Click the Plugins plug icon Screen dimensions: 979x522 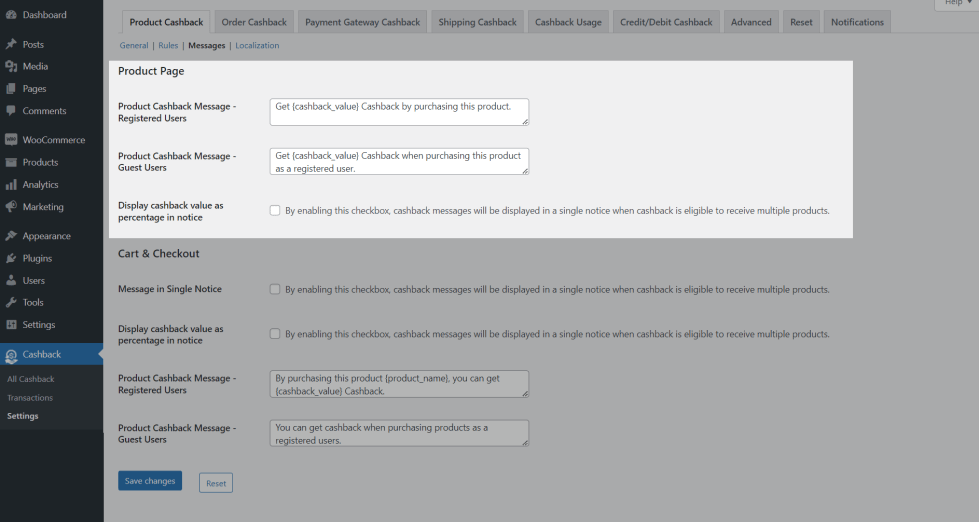[11, 259]
